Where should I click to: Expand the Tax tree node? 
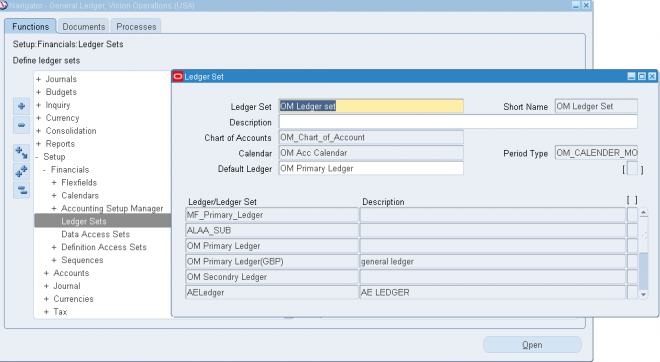click(46, 312)
